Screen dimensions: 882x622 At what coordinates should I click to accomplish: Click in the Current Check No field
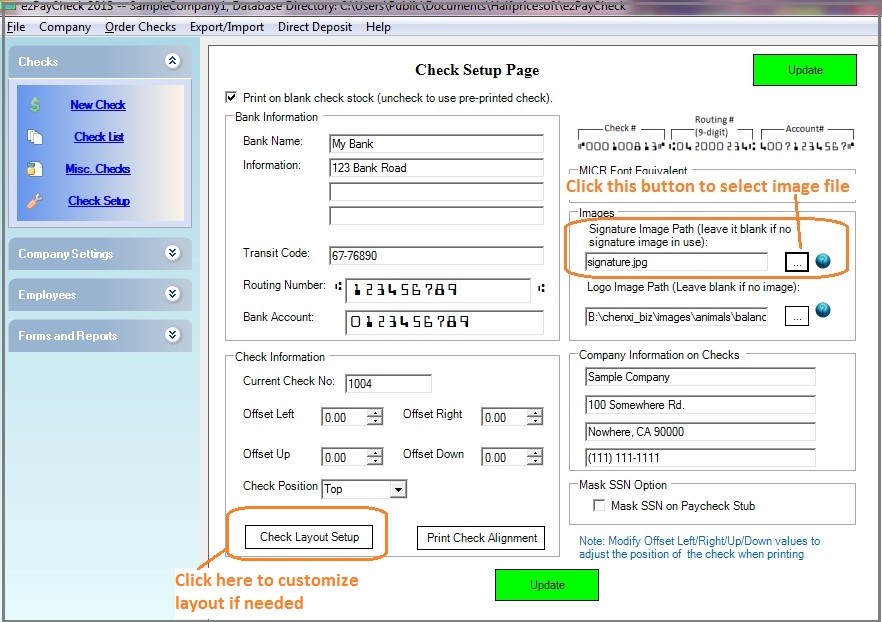click(x=388, y=382)
